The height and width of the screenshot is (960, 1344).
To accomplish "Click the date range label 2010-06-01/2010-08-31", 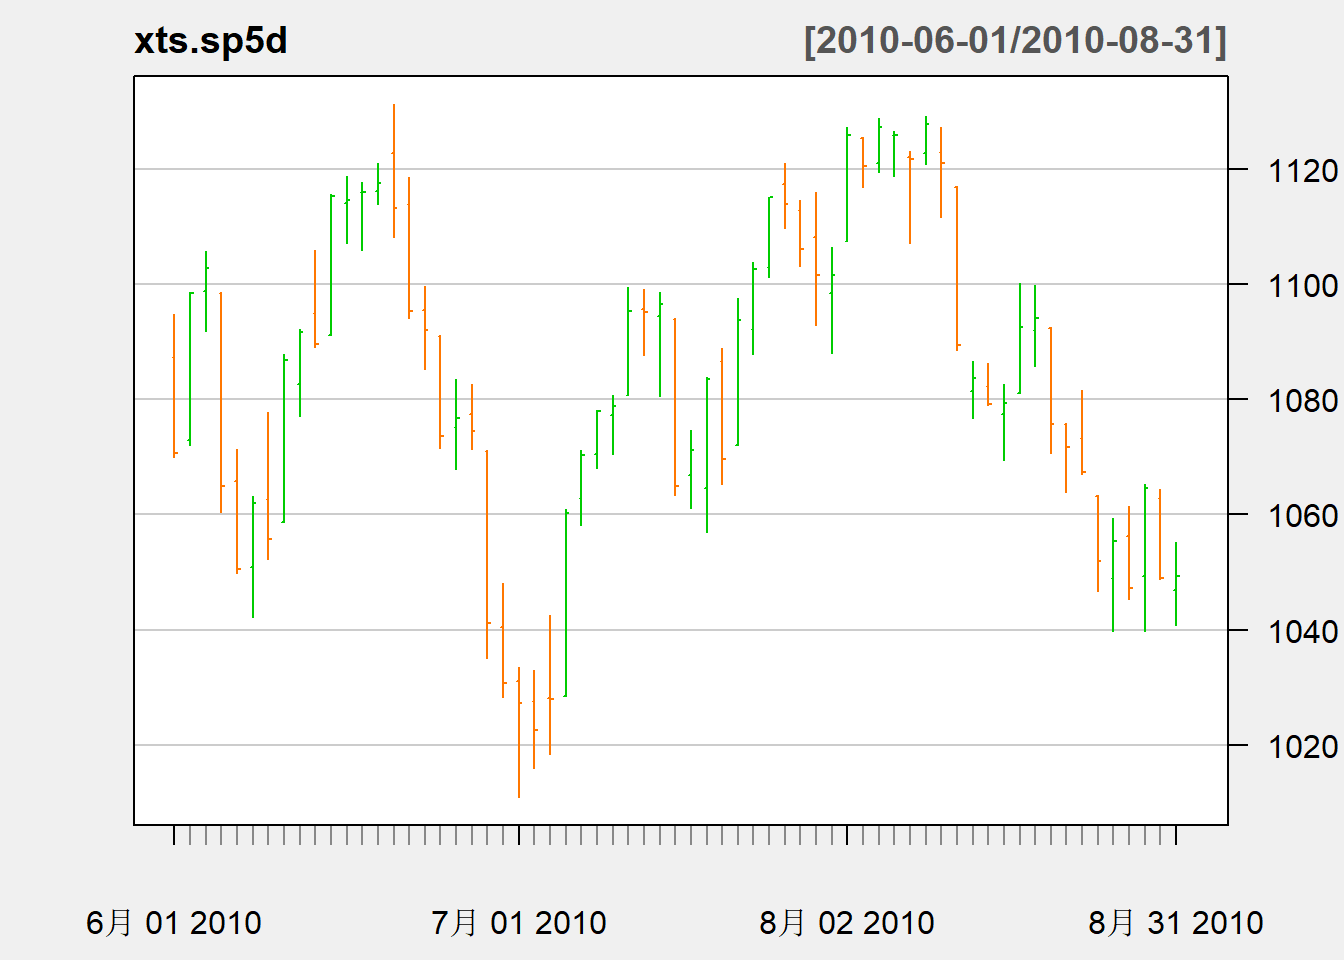I will (x=1015, y=41).
